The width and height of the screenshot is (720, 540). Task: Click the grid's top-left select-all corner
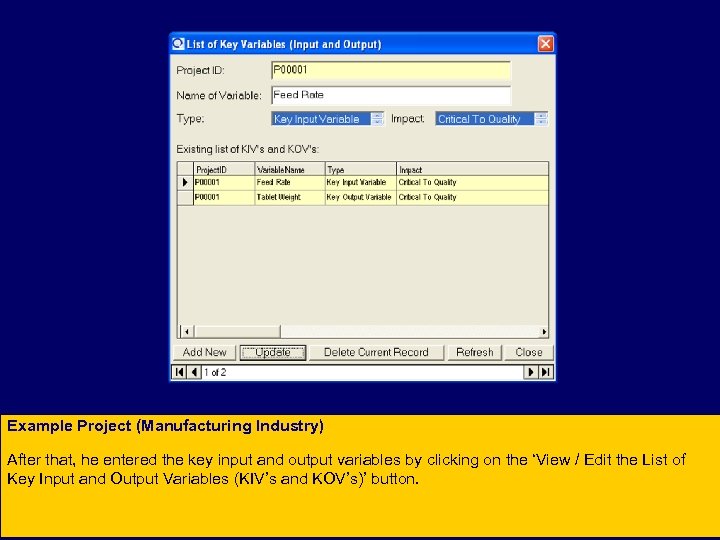click(x=185, y=169)
